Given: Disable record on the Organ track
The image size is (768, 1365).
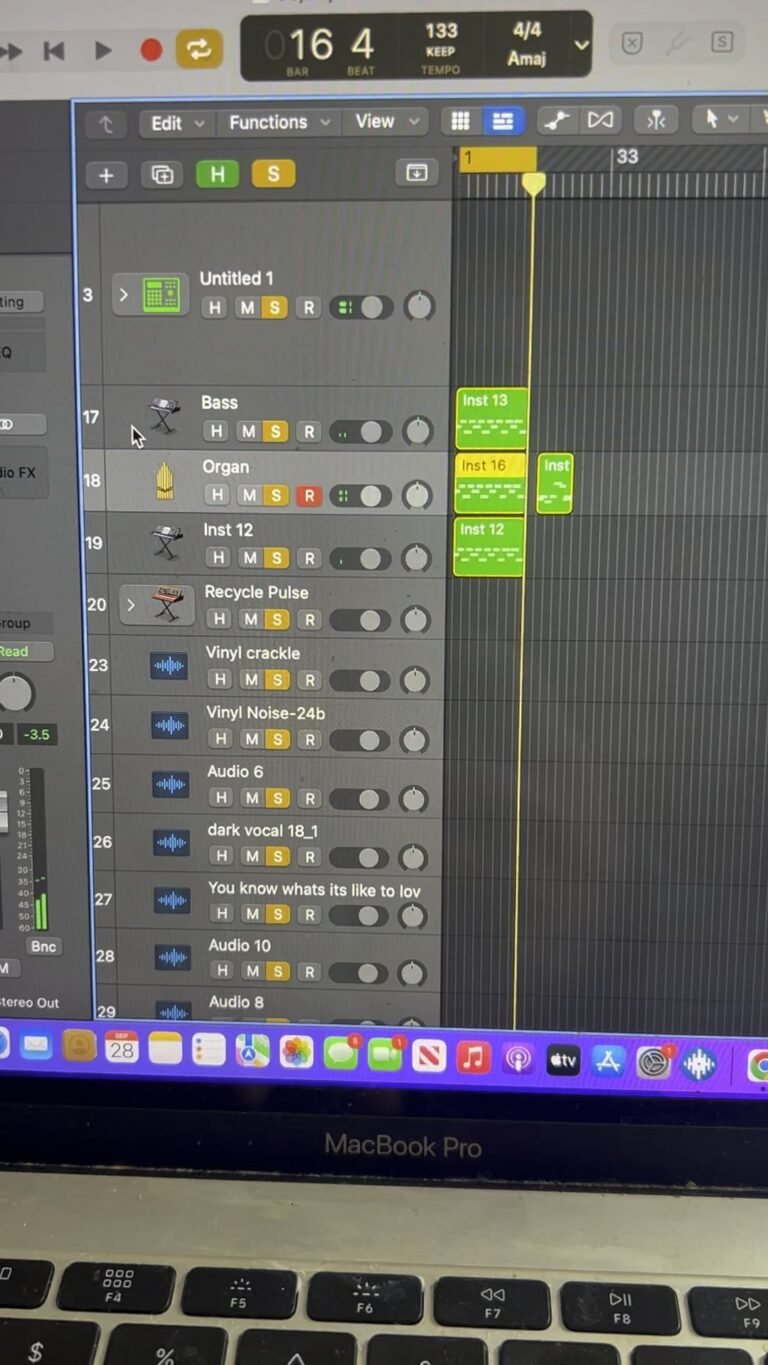Looking at the screenshot, I should coord(308,496).
